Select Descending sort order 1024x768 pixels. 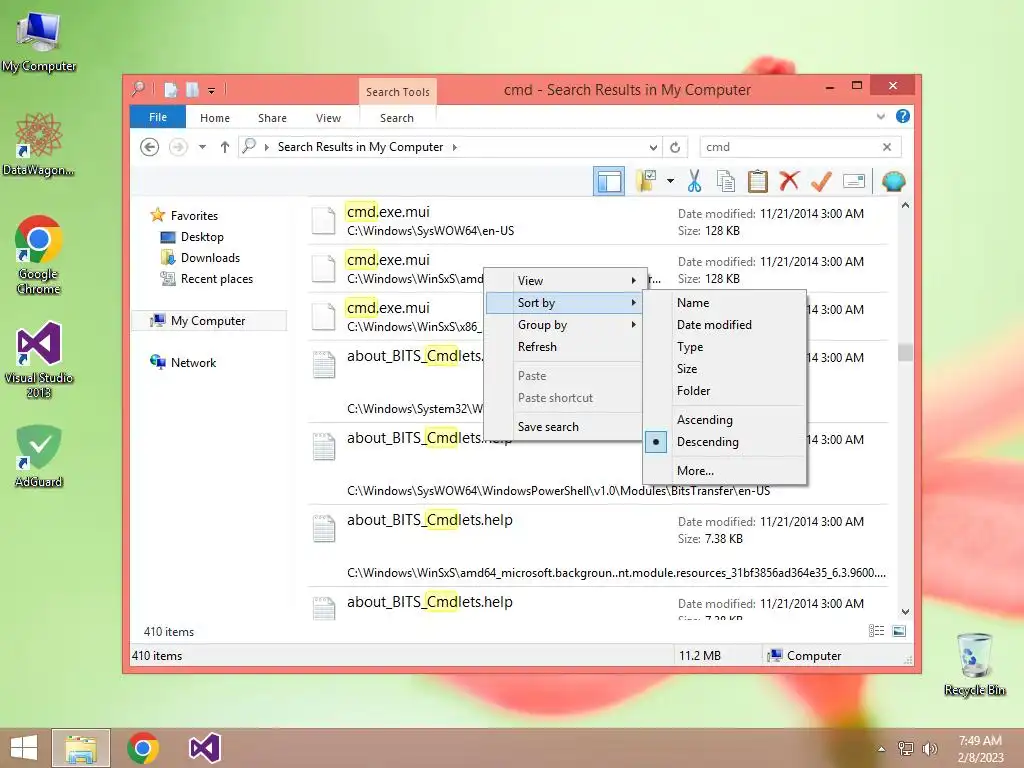pyautogui.click(x=725, y=441)
